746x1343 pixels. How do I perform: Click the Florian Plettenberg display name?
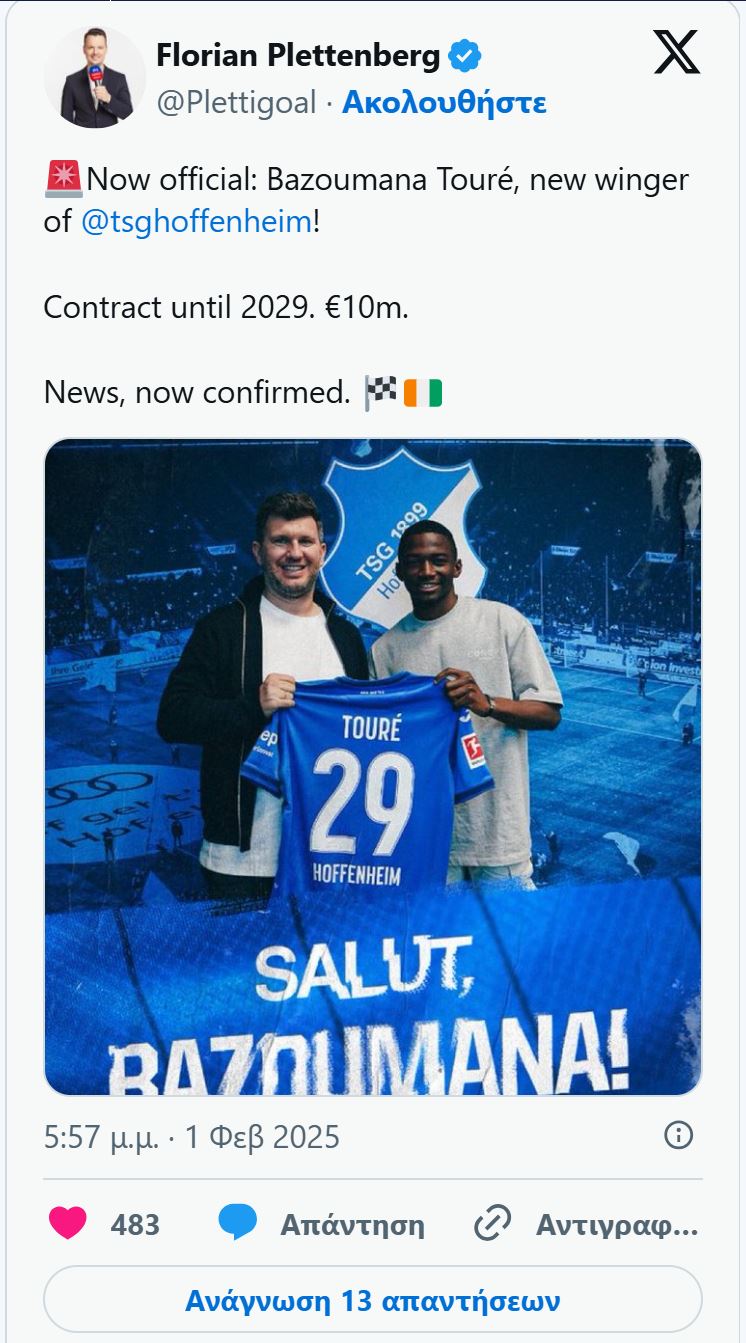pos(298,57)
